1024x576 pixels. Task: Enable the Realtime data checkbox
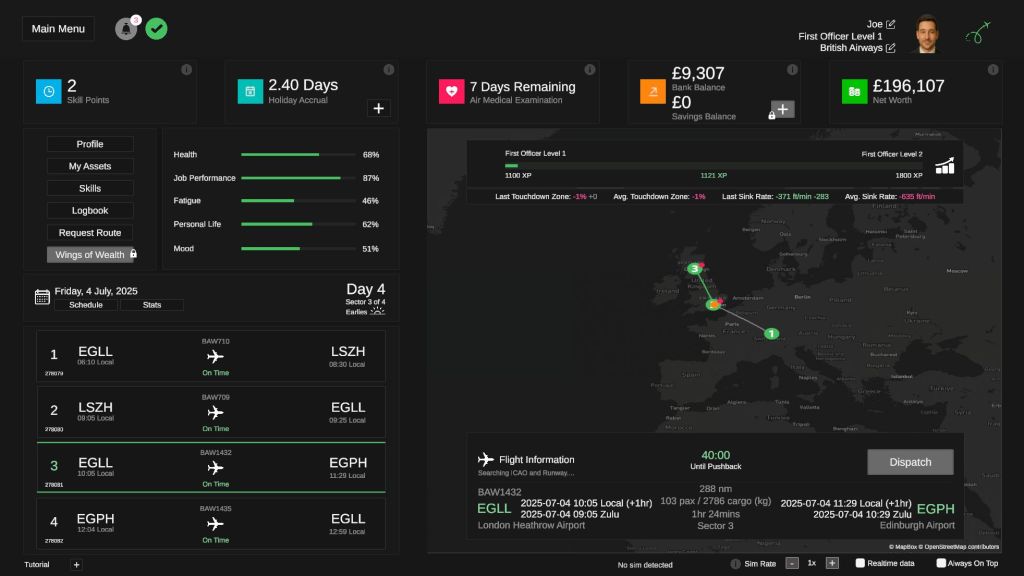[860, 563]
